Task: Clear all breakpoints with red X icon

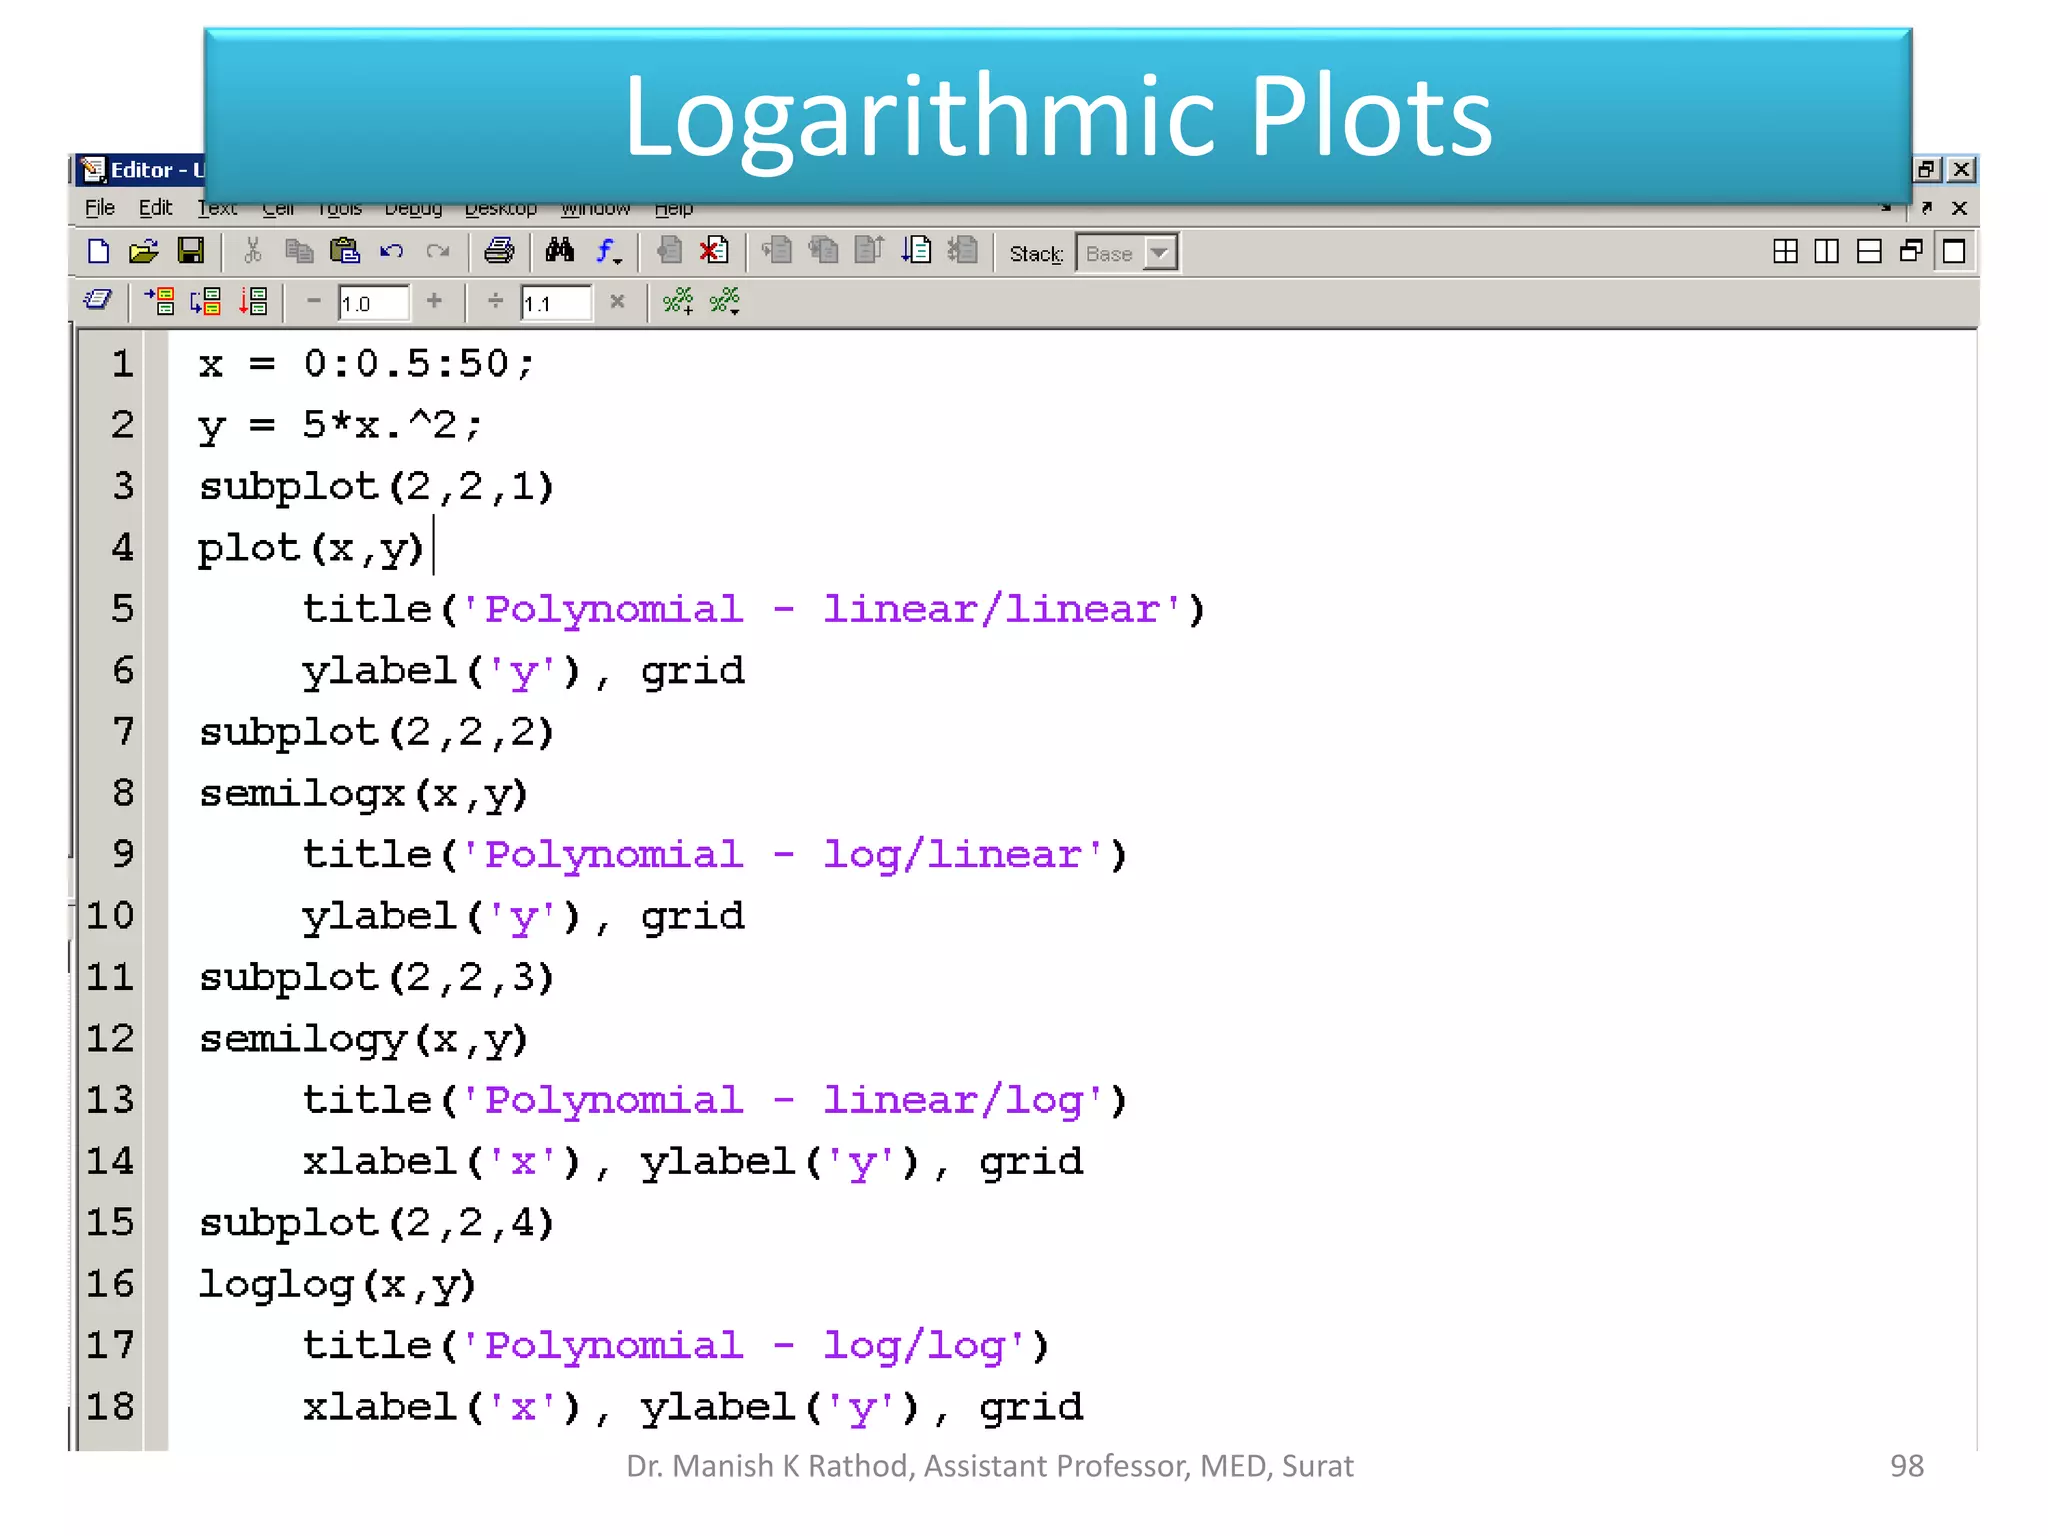Action: 714,252
